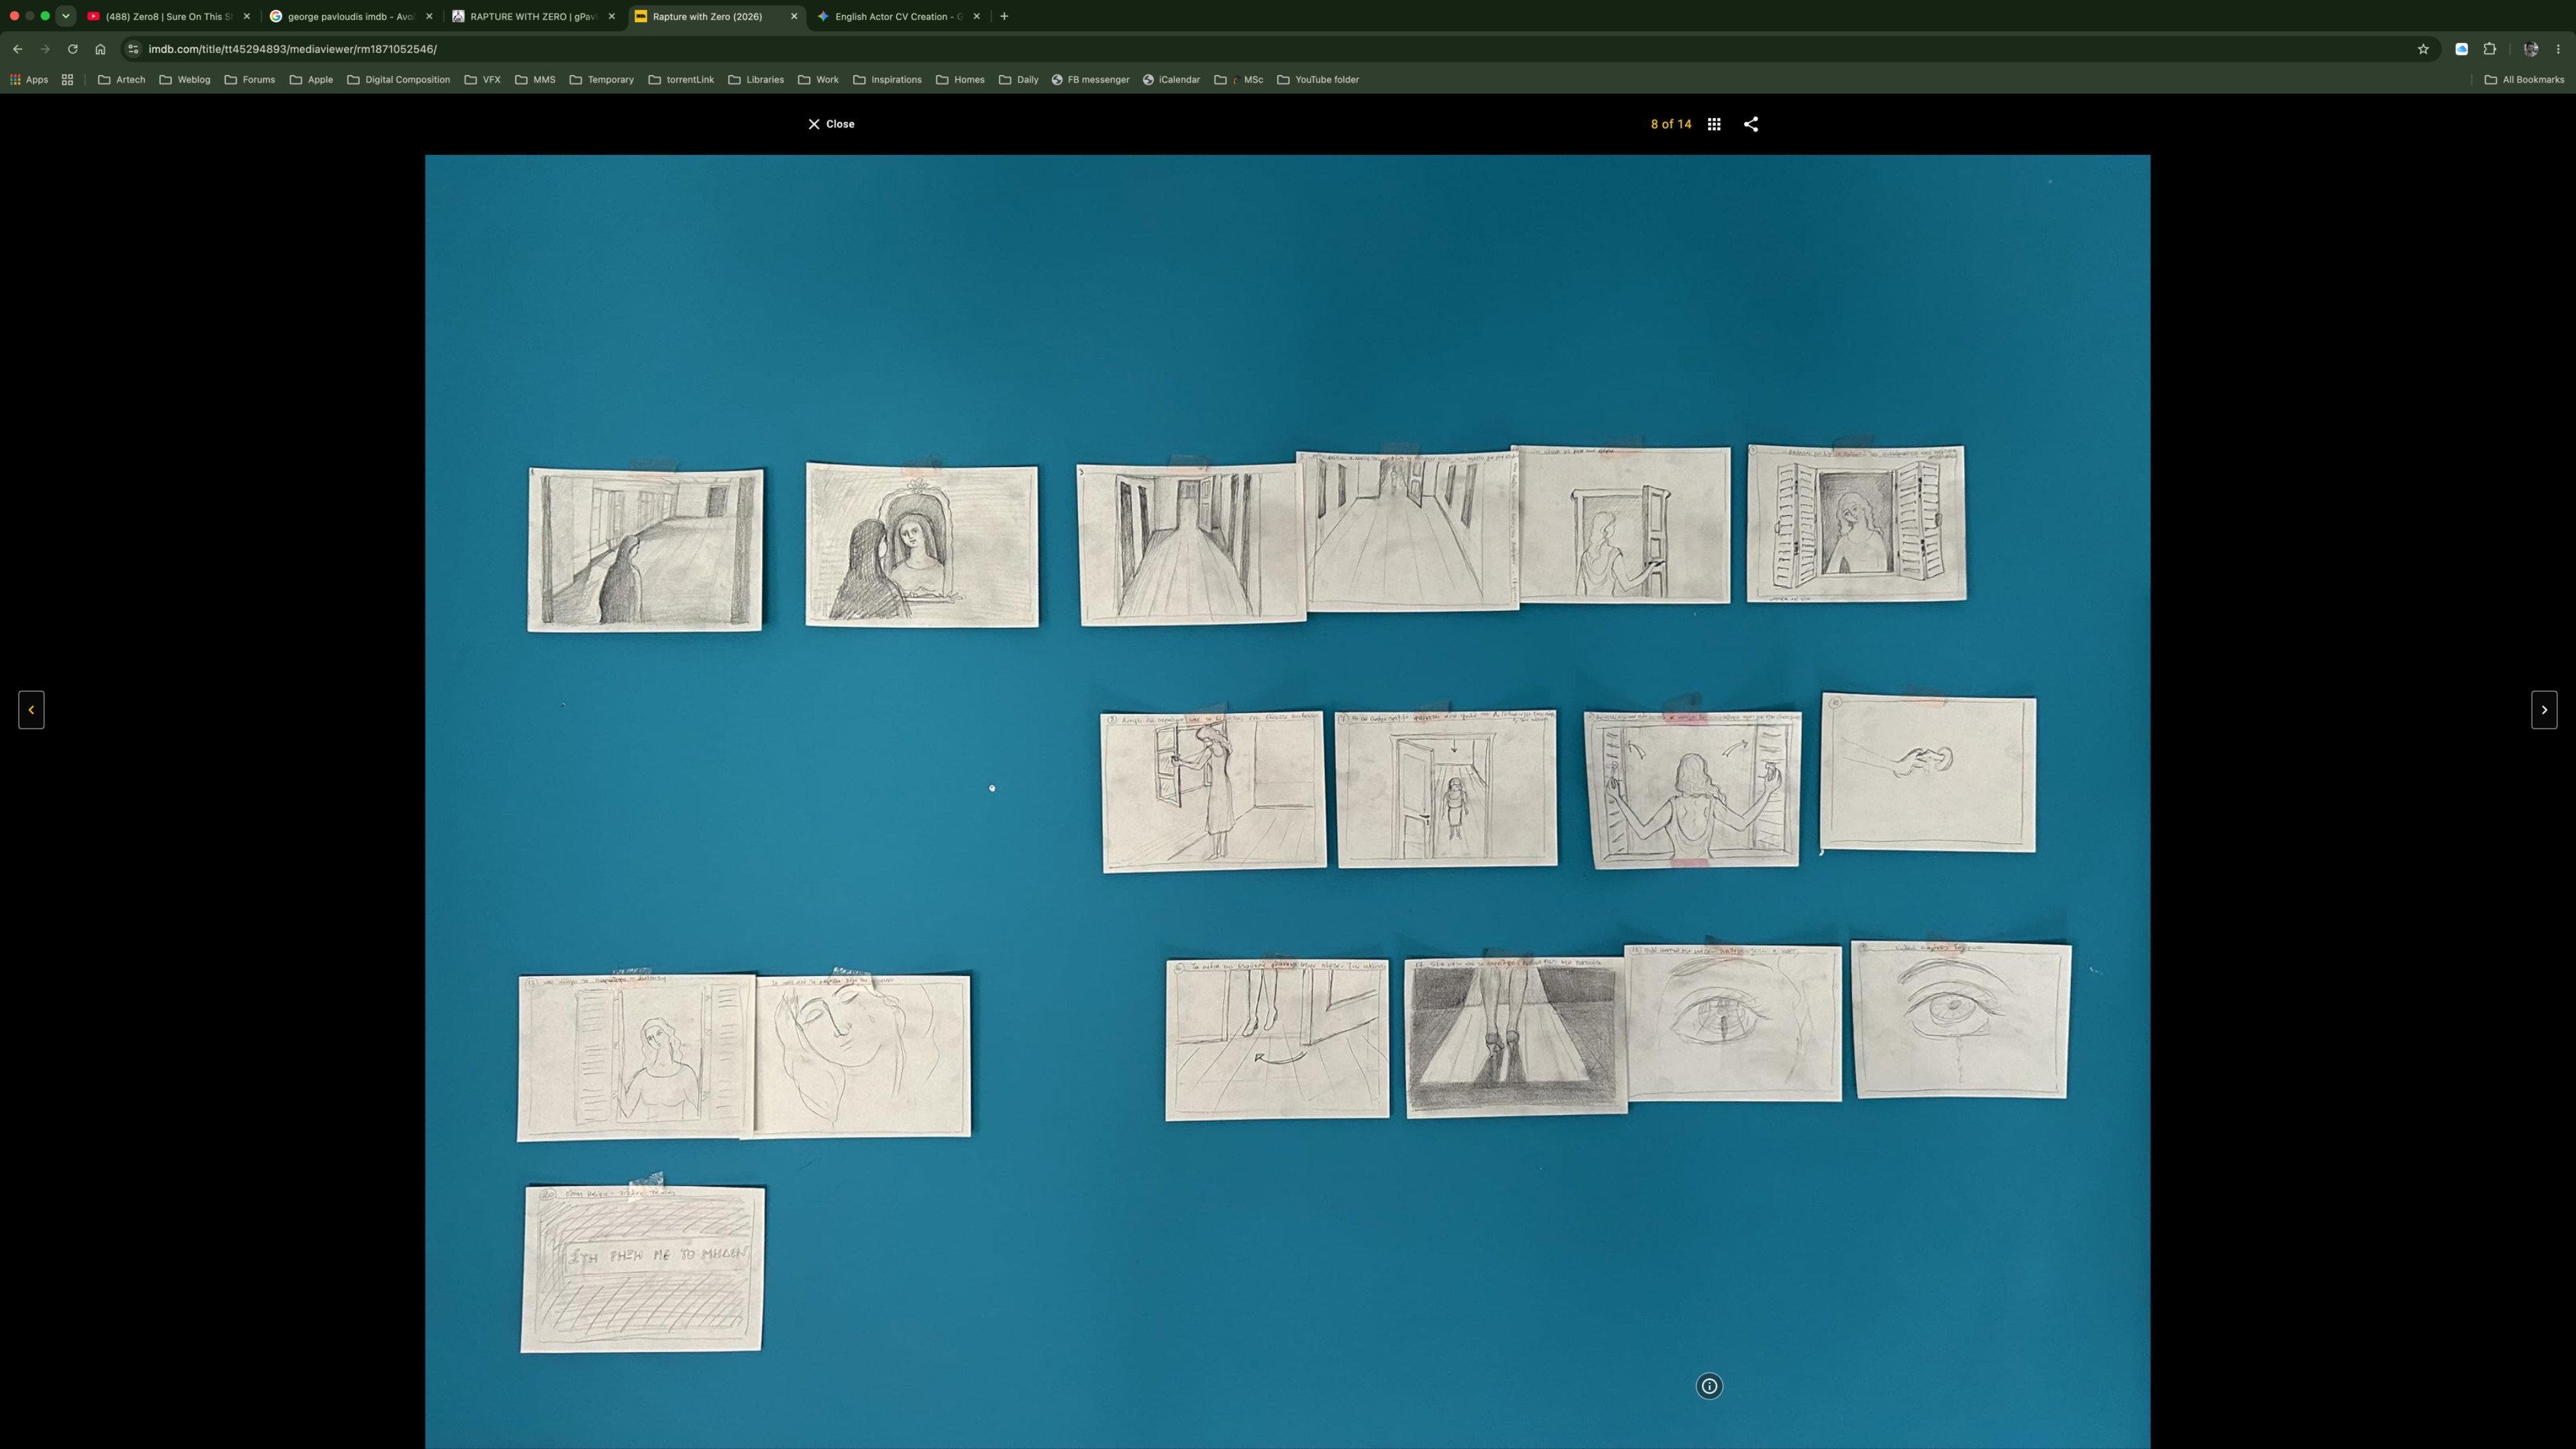Open the MSc bookmarks folder

tap(1238, 80)
